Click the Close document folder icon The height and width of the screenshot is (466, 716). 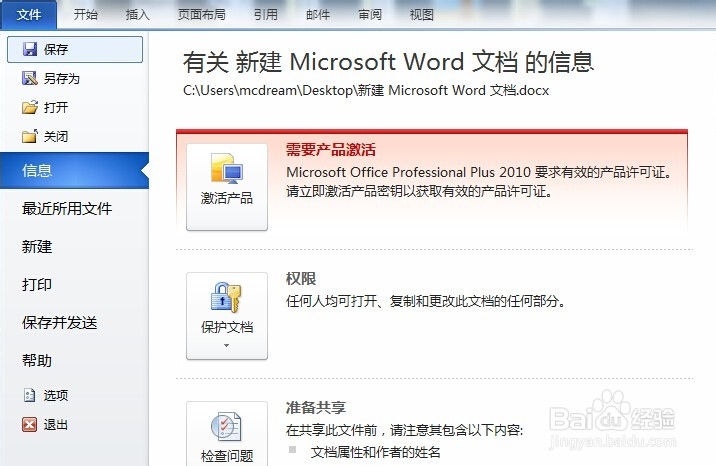30,136
